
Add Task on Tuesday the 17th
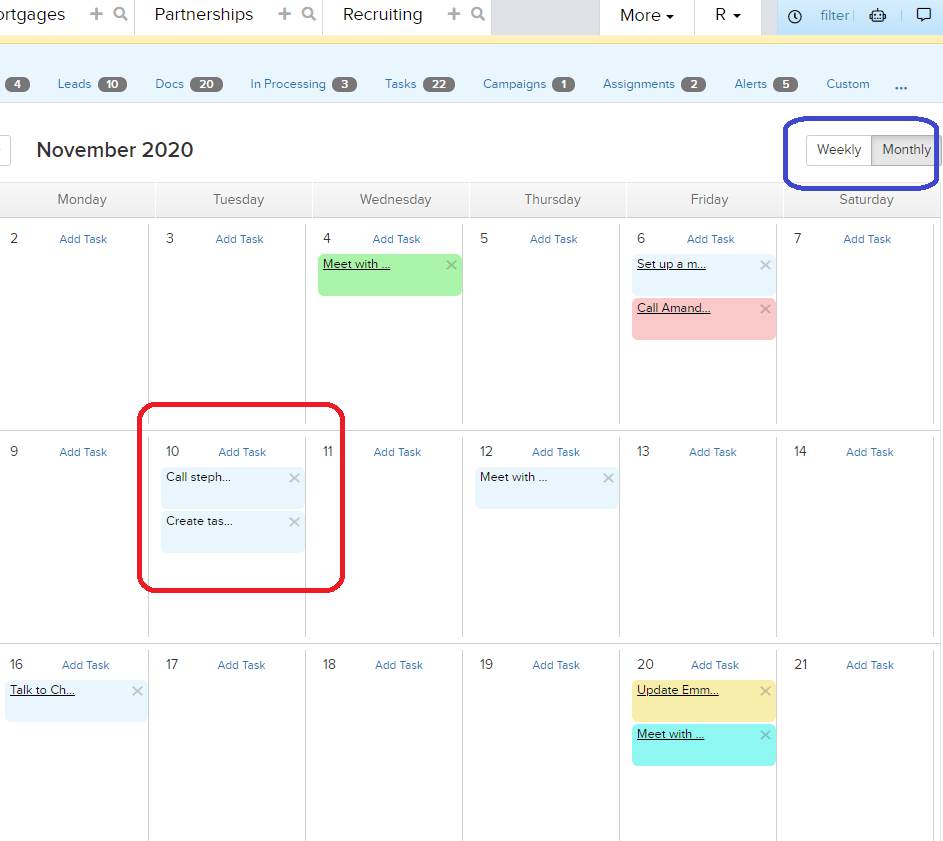click(x=241, y=665)
